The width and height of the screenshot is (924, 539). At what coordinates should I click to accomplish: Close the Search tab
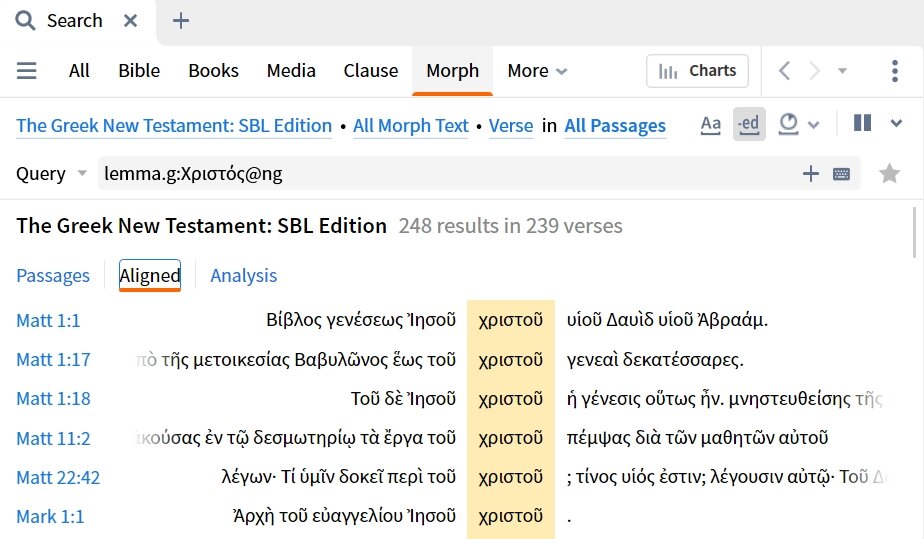[130, 21]
